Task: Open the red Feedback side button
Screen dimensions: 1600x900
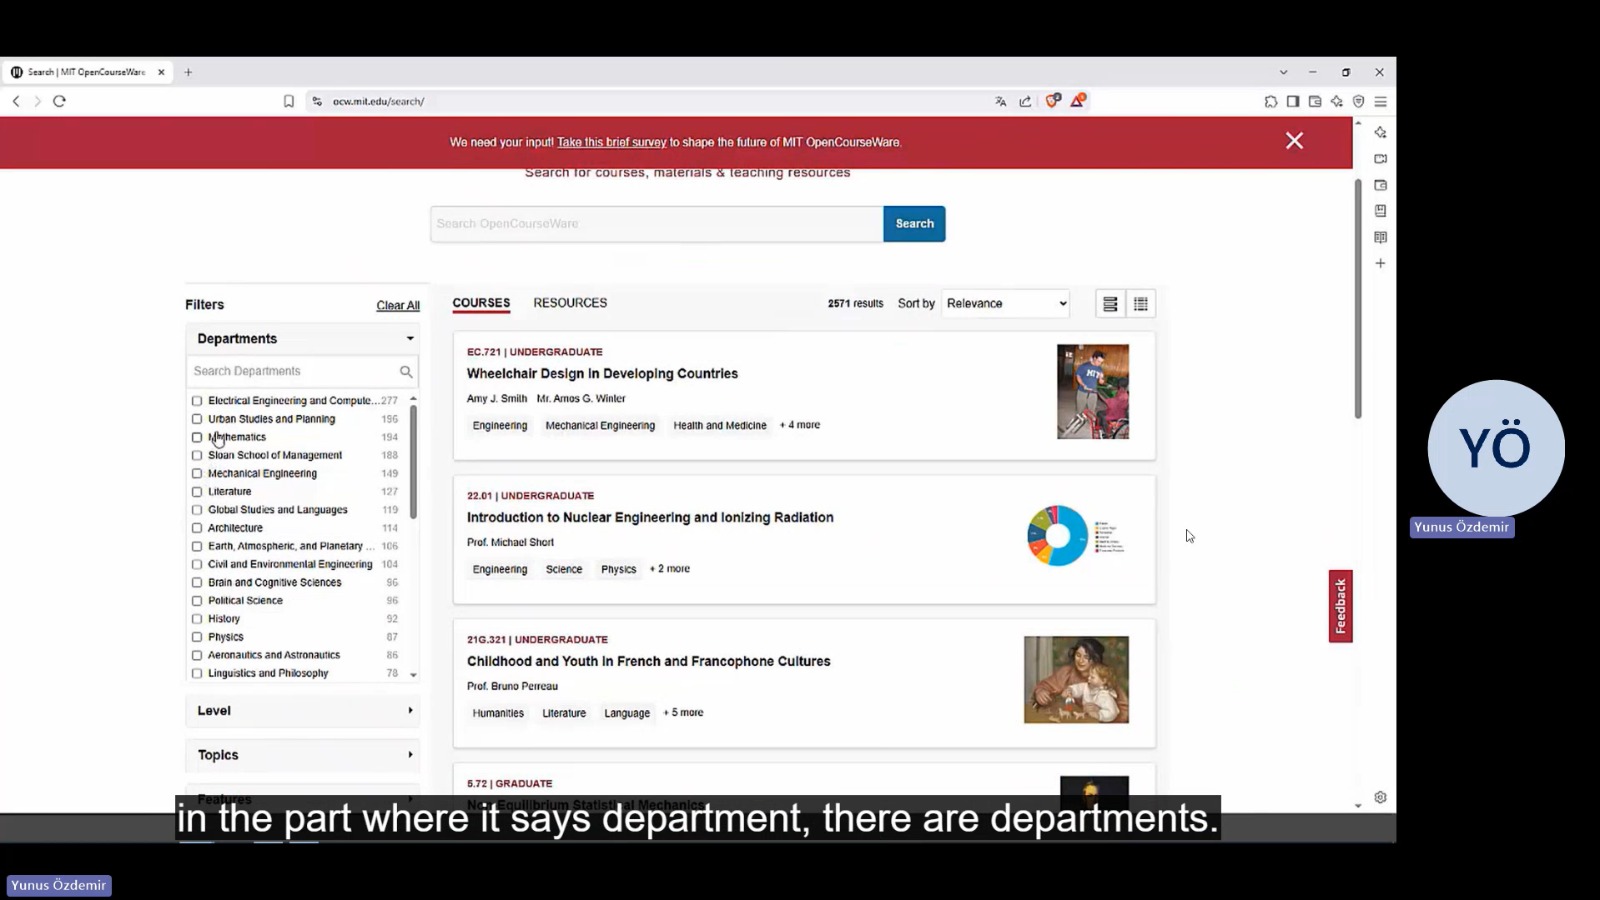Action: [x=1340, y=606]
